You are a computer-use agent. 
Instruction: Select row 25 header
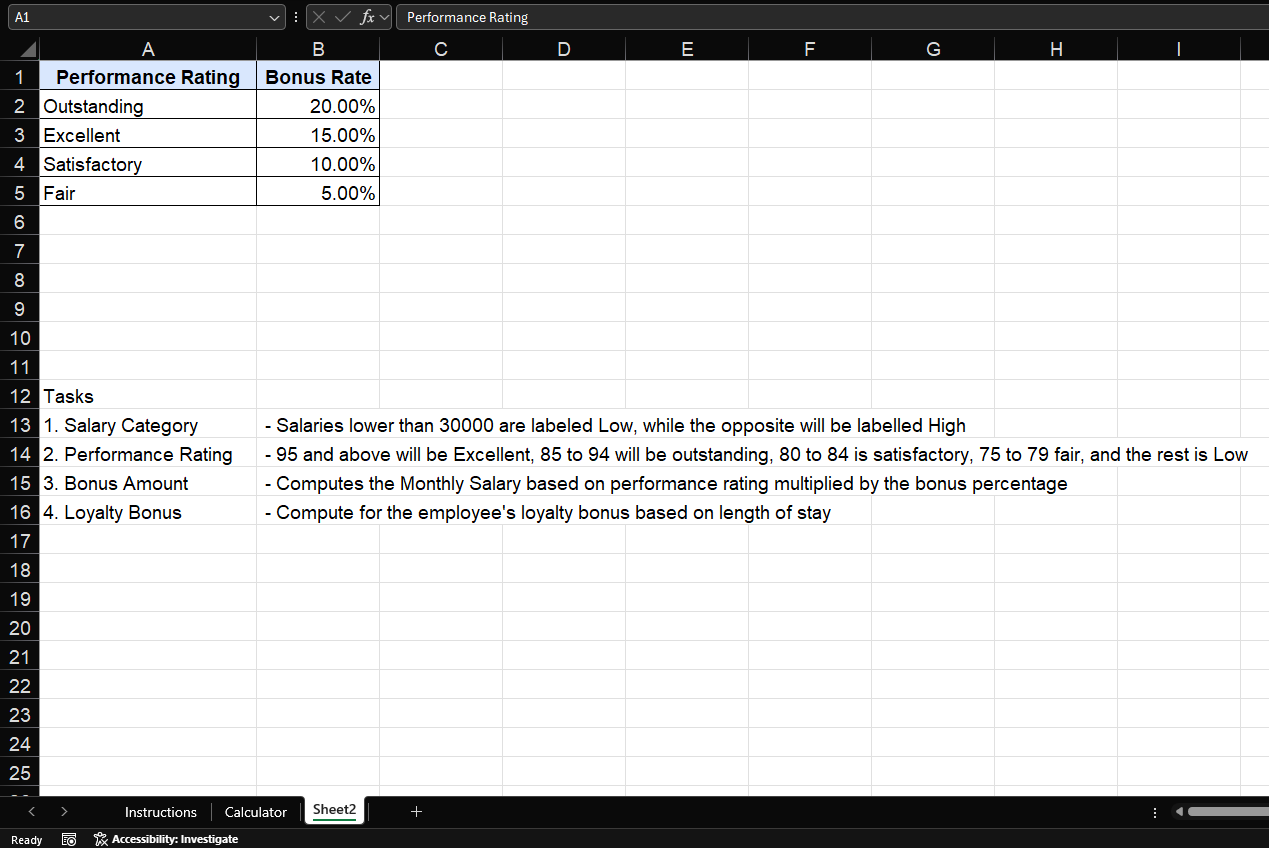pyautogui.click(x=20, y=773)
